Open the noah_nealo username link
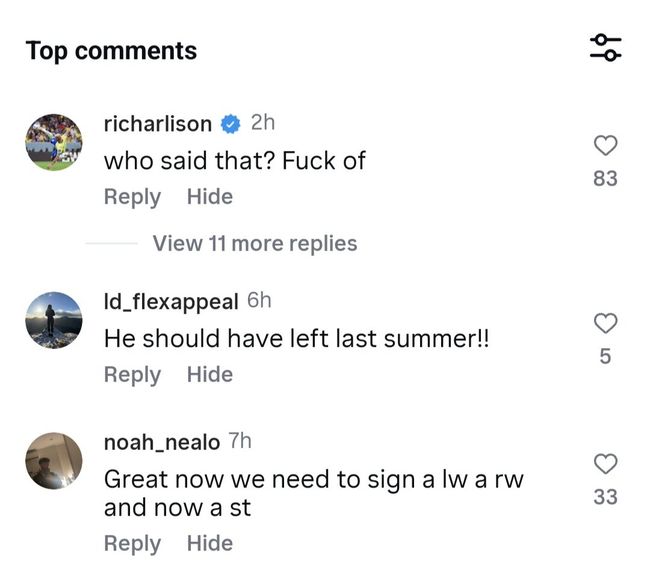The image size is (650, 566). pos(161,441)
